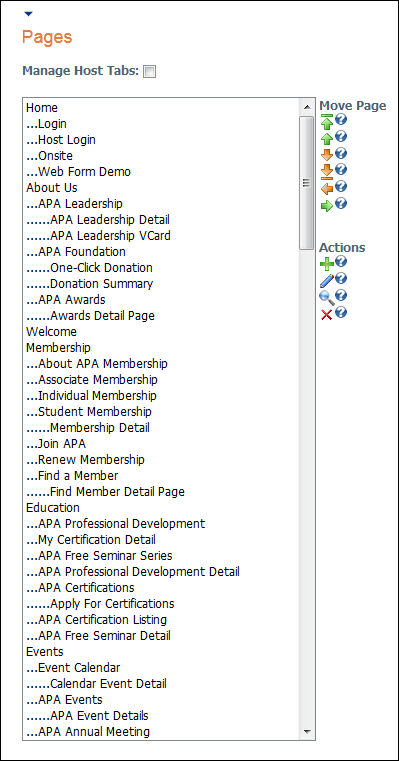Enable the Manage Host Tabs checkbox
The image size is (399, 761).
[150, 72]
